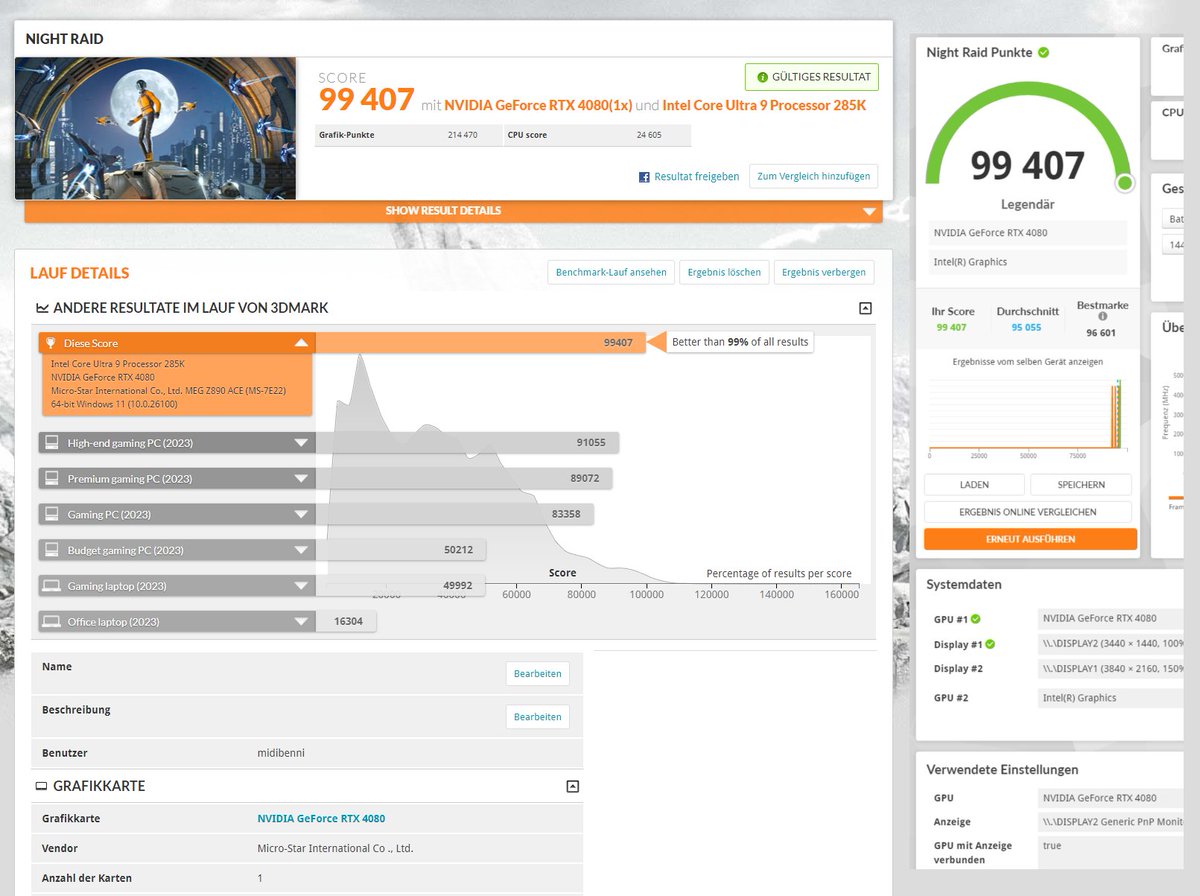Click Ergebnisse vom selben Gerät anzeigen

click(x=1028, y=362)
